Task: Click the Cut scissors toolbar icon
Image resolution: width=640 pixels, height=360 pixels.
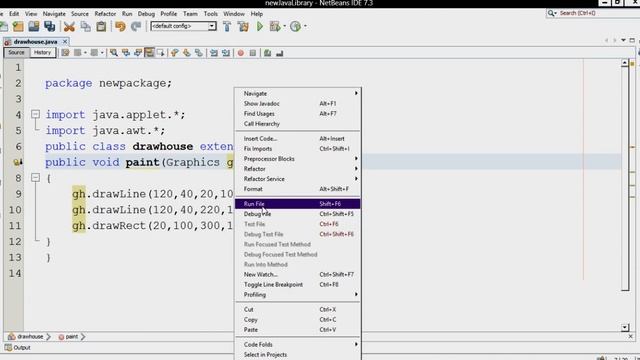Action: click(x=69, y=27)
